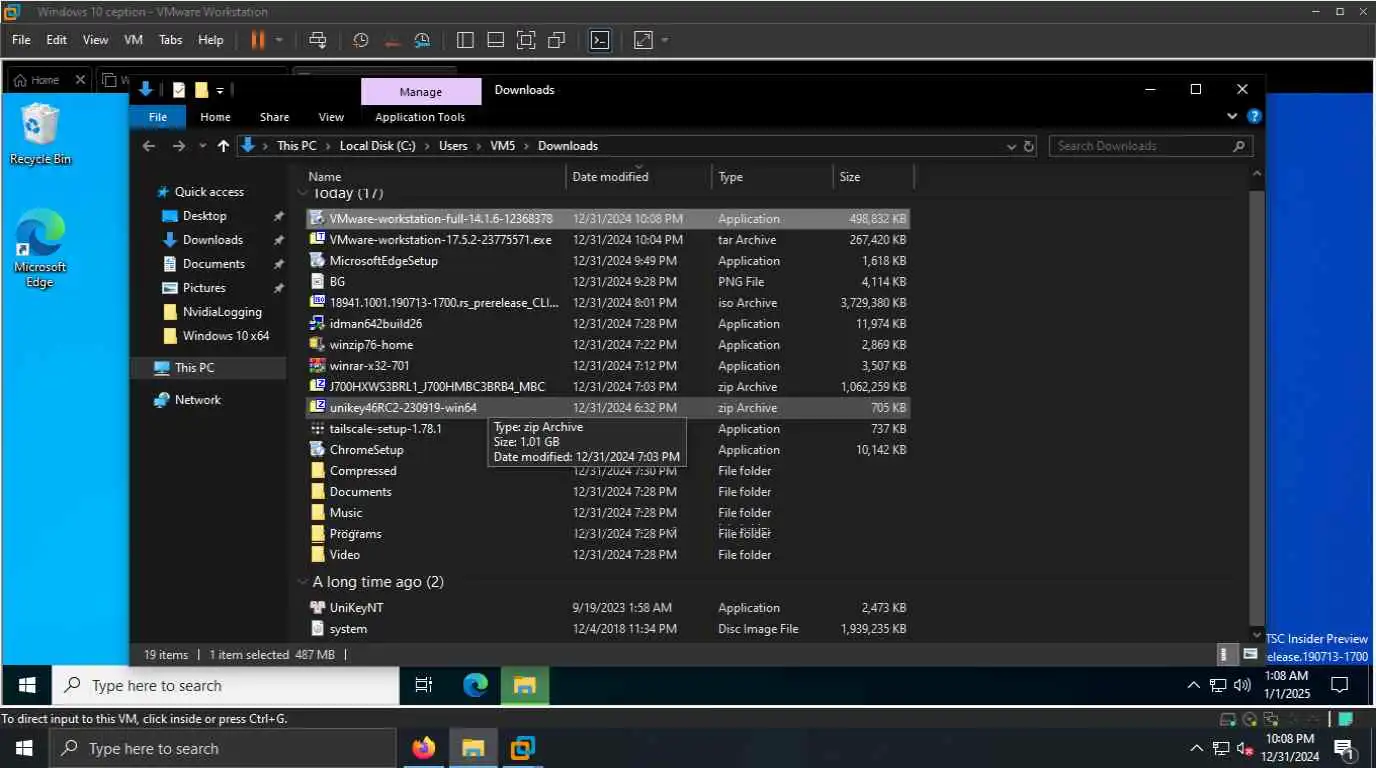Image resolution: width=1376 pixels, height=768 pixels.
Task: Open the VMware Tabs menu
Action: (171, 40)
